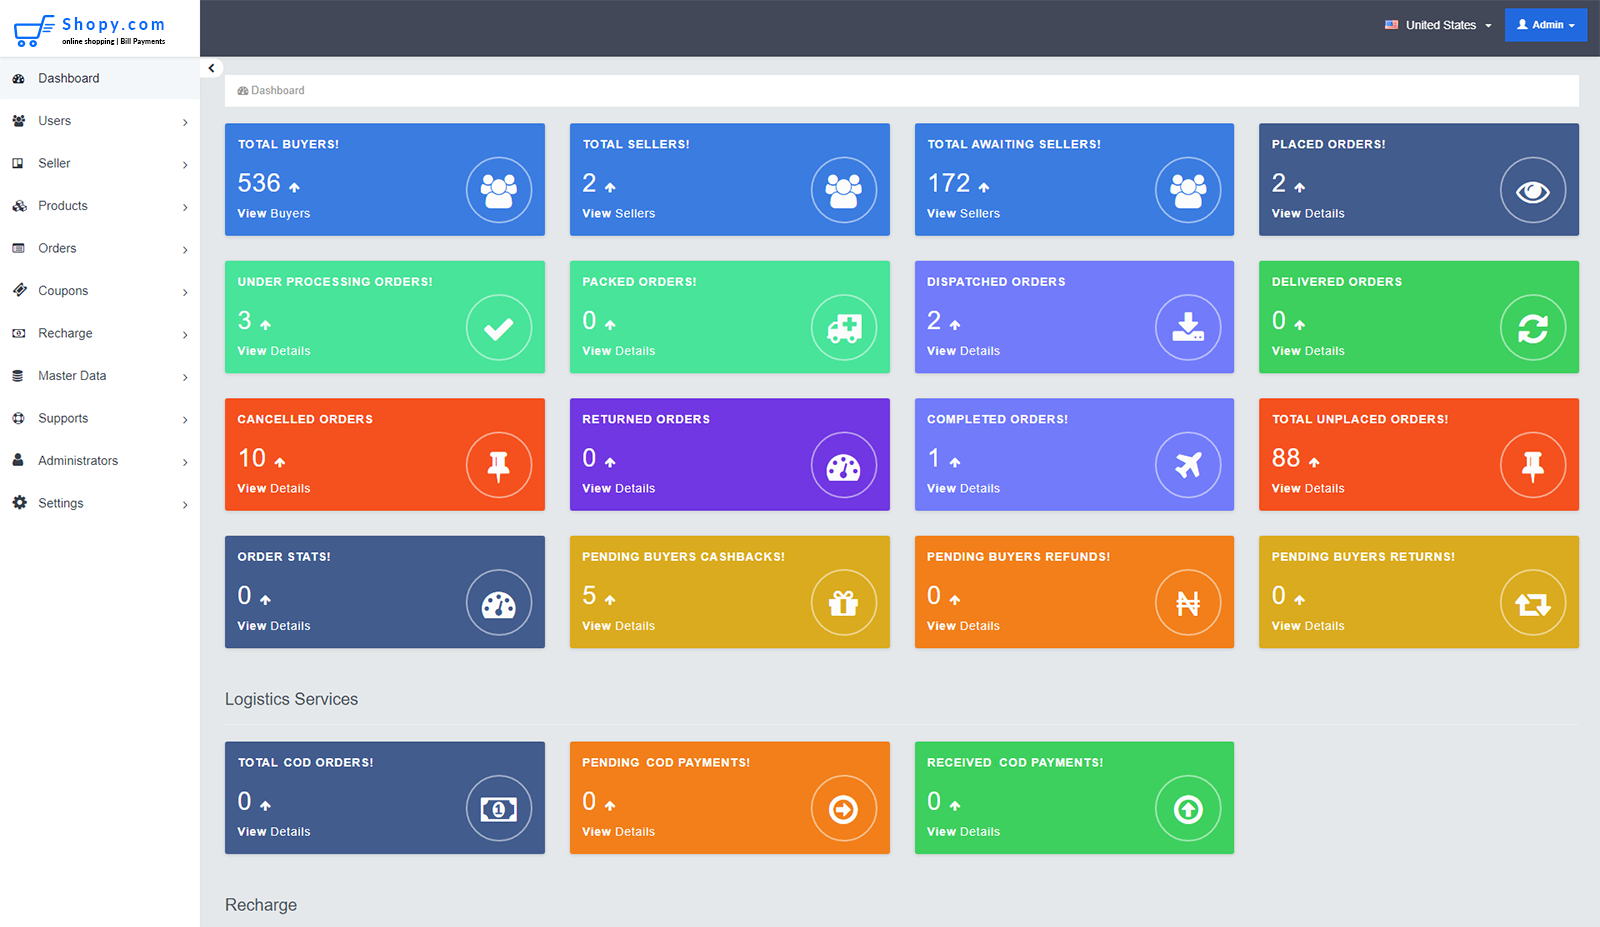Open the Admin user dropdown
The height and width of the screenshot is (927, 1600).
[1546, 25]
